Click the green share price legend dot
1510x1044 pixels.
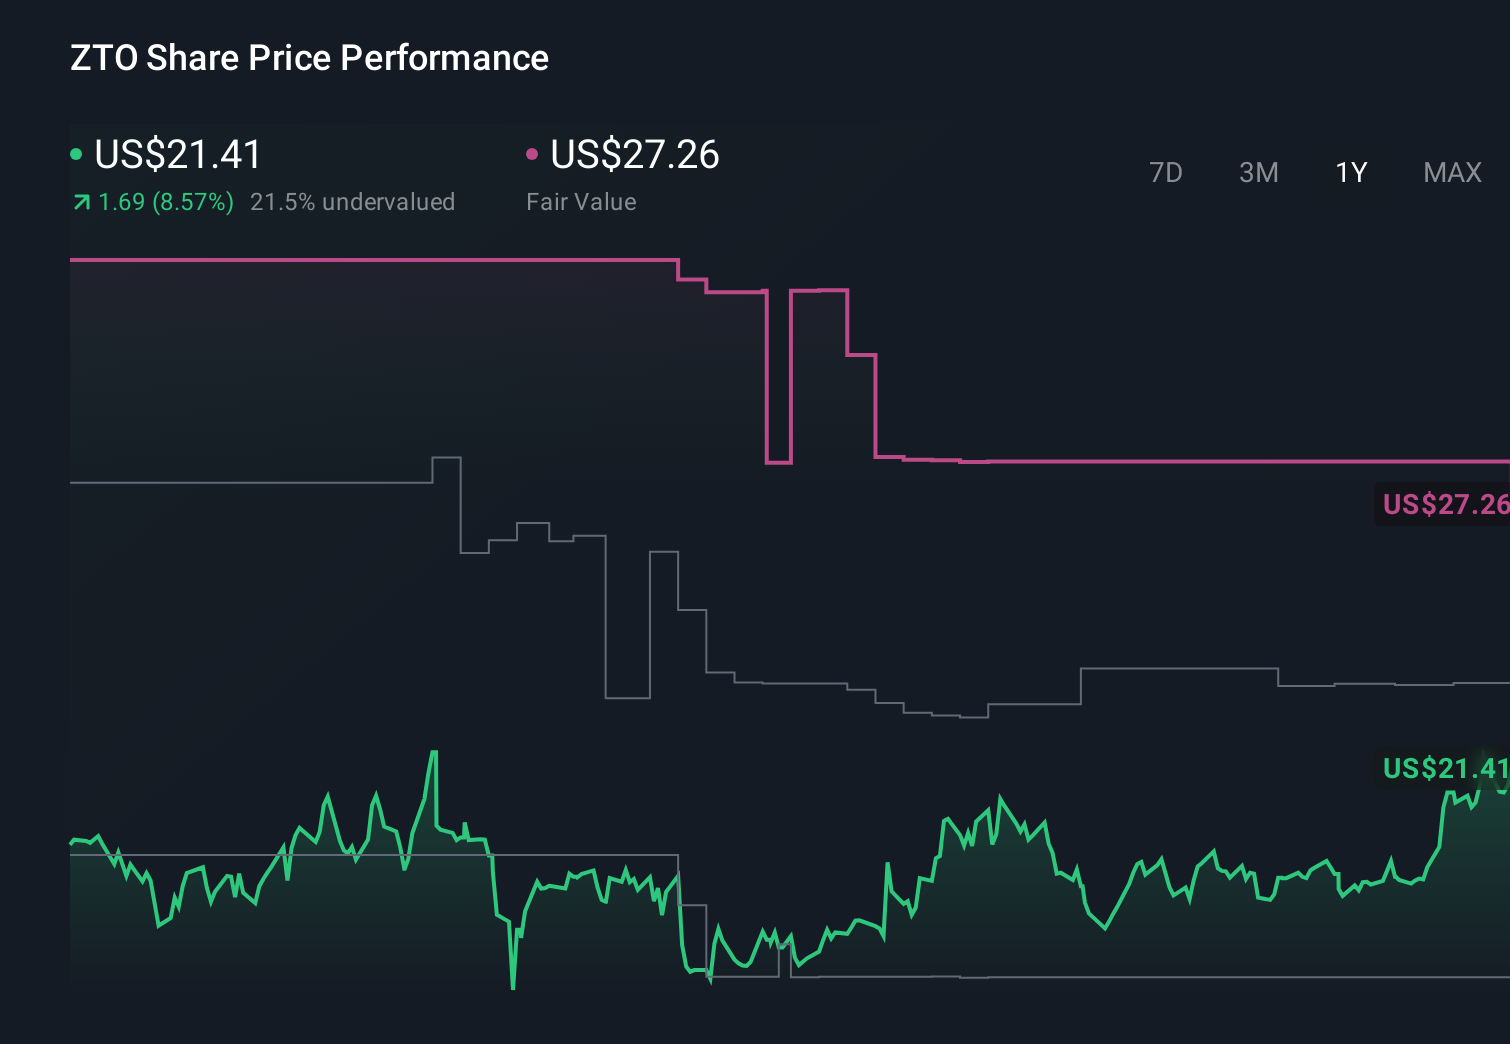pyautogui.click(x=76, y=152)
